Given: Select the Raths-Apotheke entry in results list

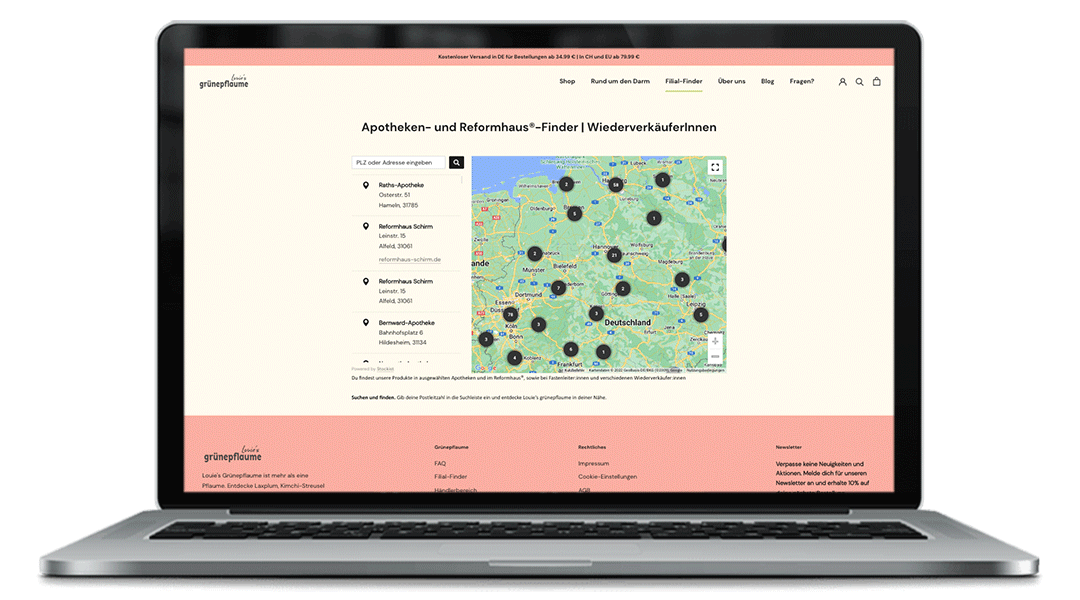Looking at the screenshot, I should [x=401, y=185].
